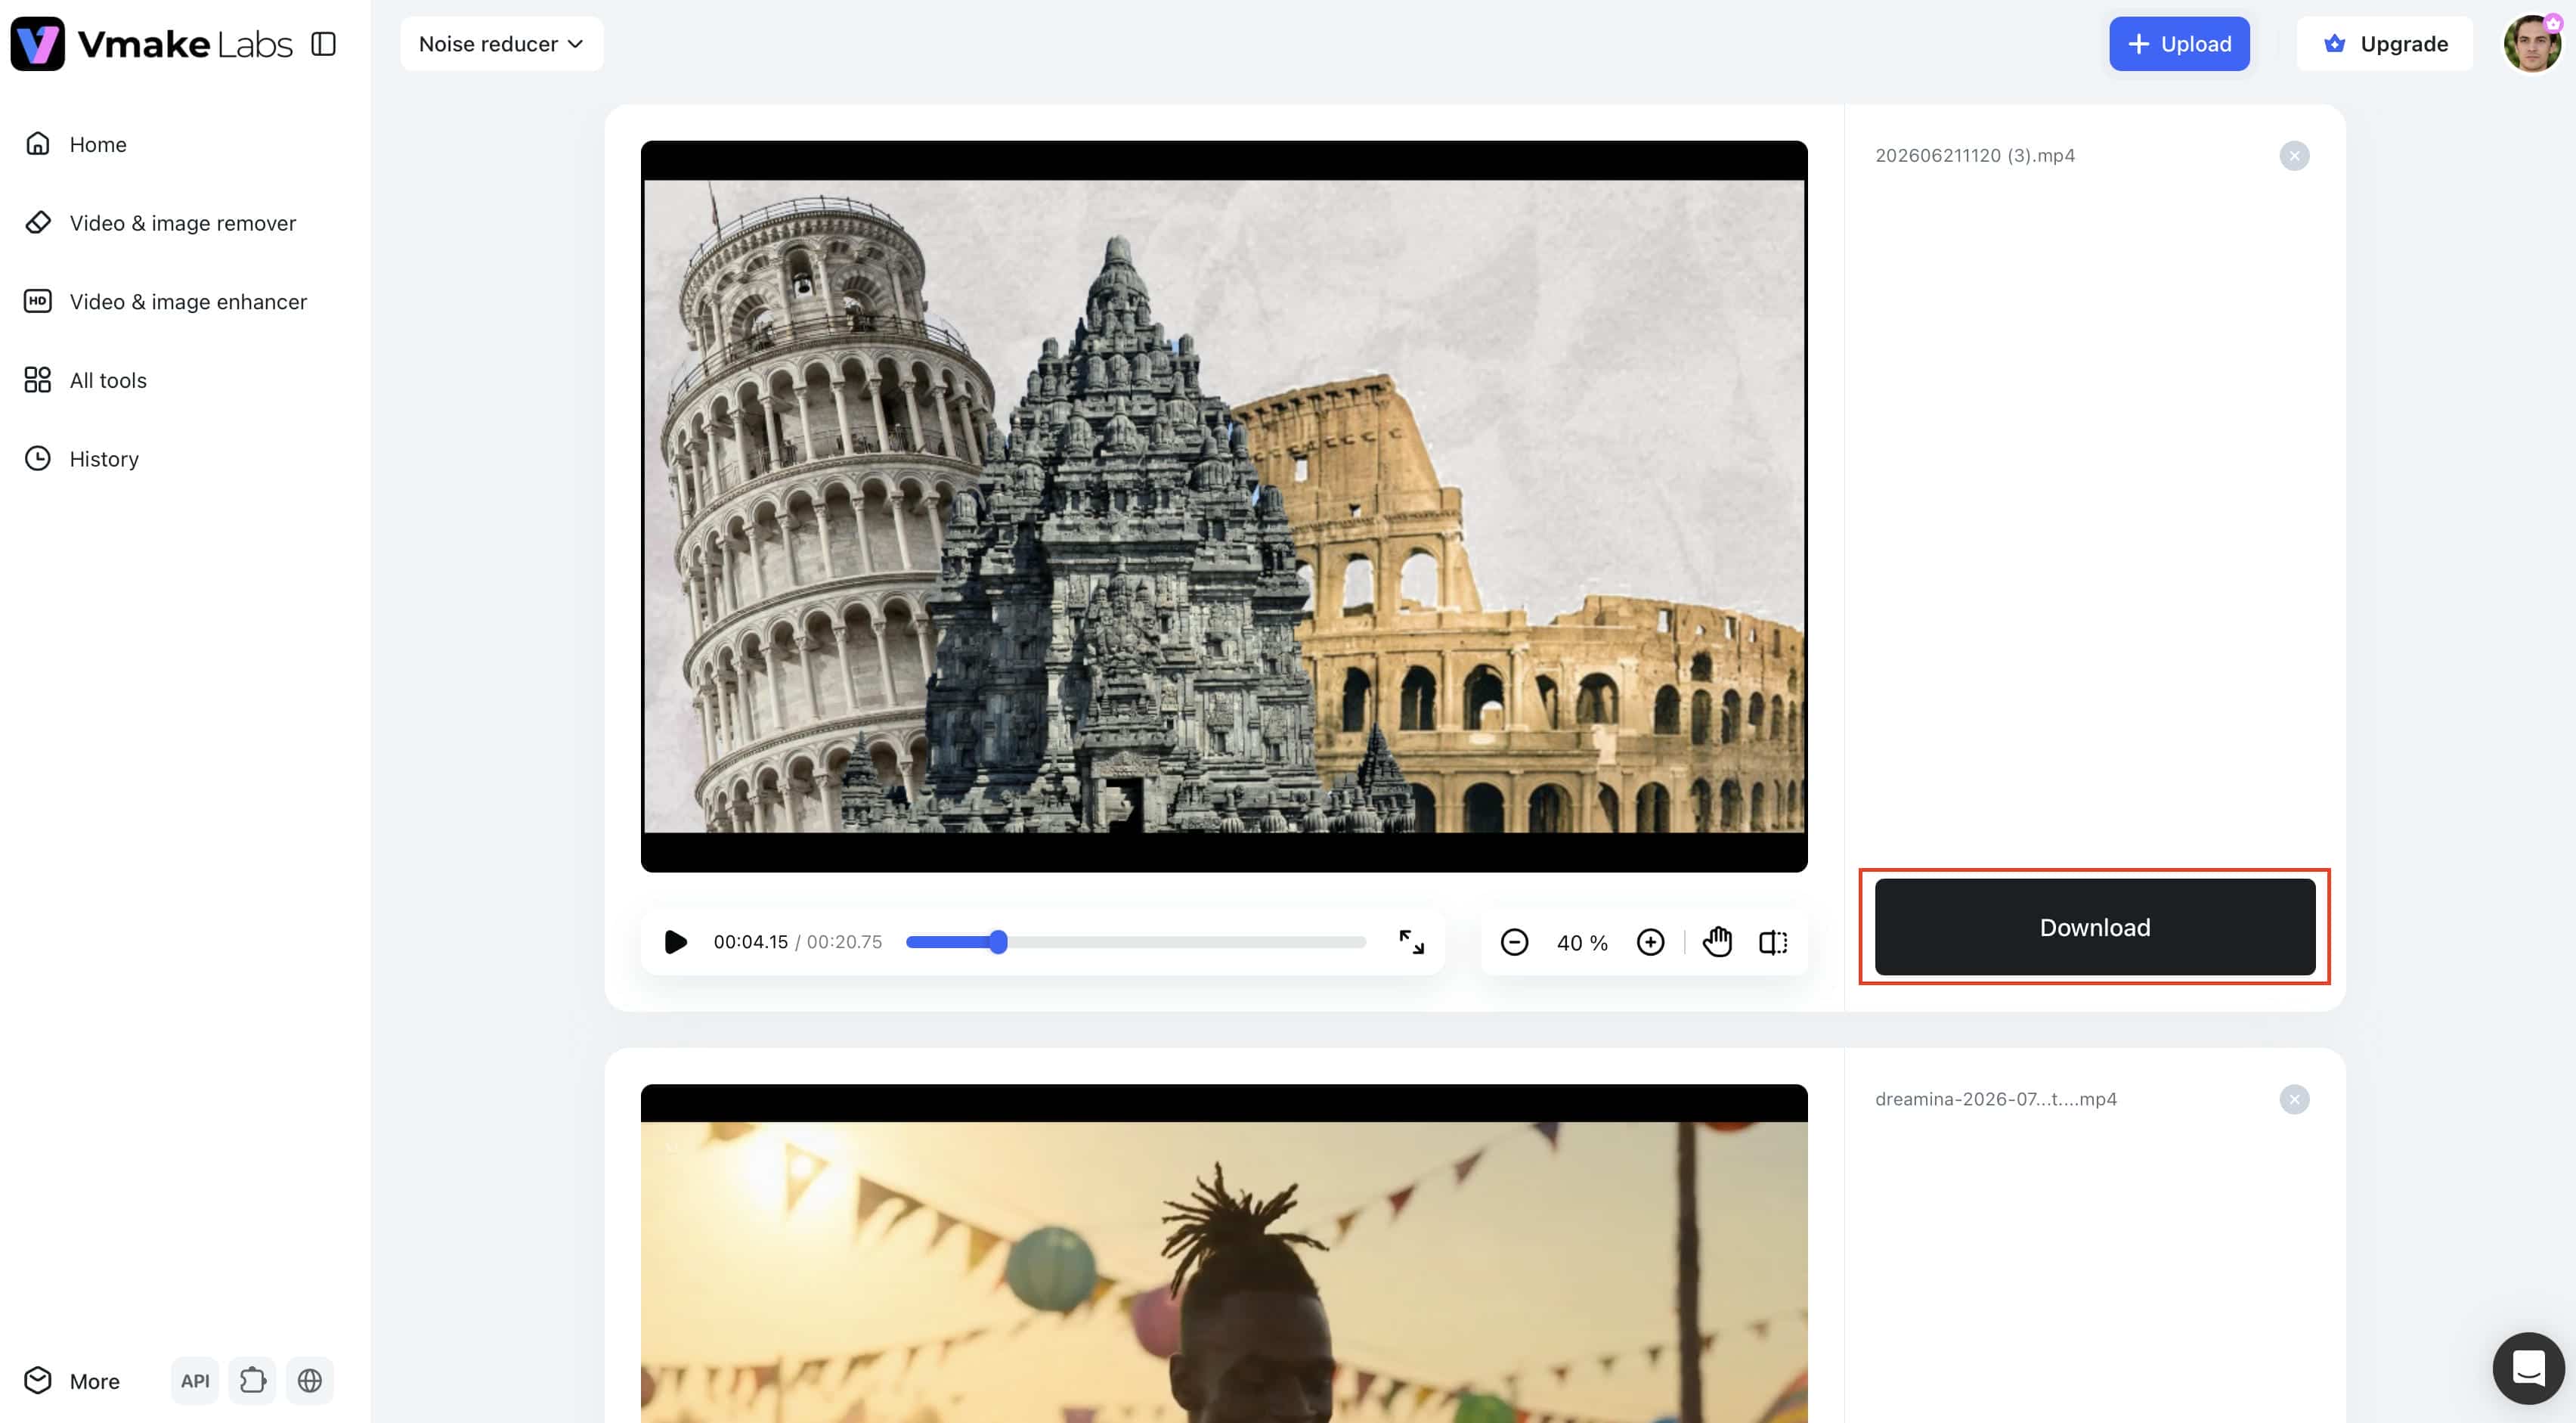Click the Upload button
The height and width of the screenshot is (1423, 2576).
tap(2179, 44)
